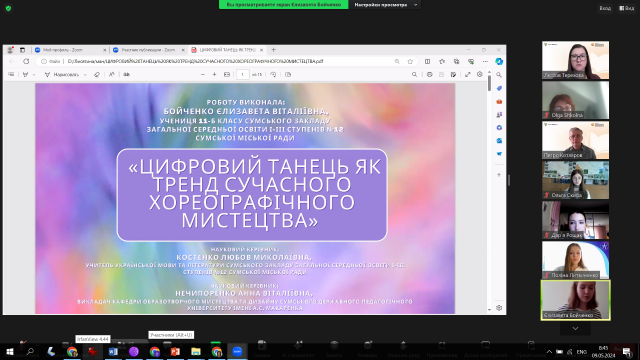Image resolution: width=640 pixels, height=360 pixels.
Task: Click the PDF vertical scrollbar thumb
Action: pos(489,84)
